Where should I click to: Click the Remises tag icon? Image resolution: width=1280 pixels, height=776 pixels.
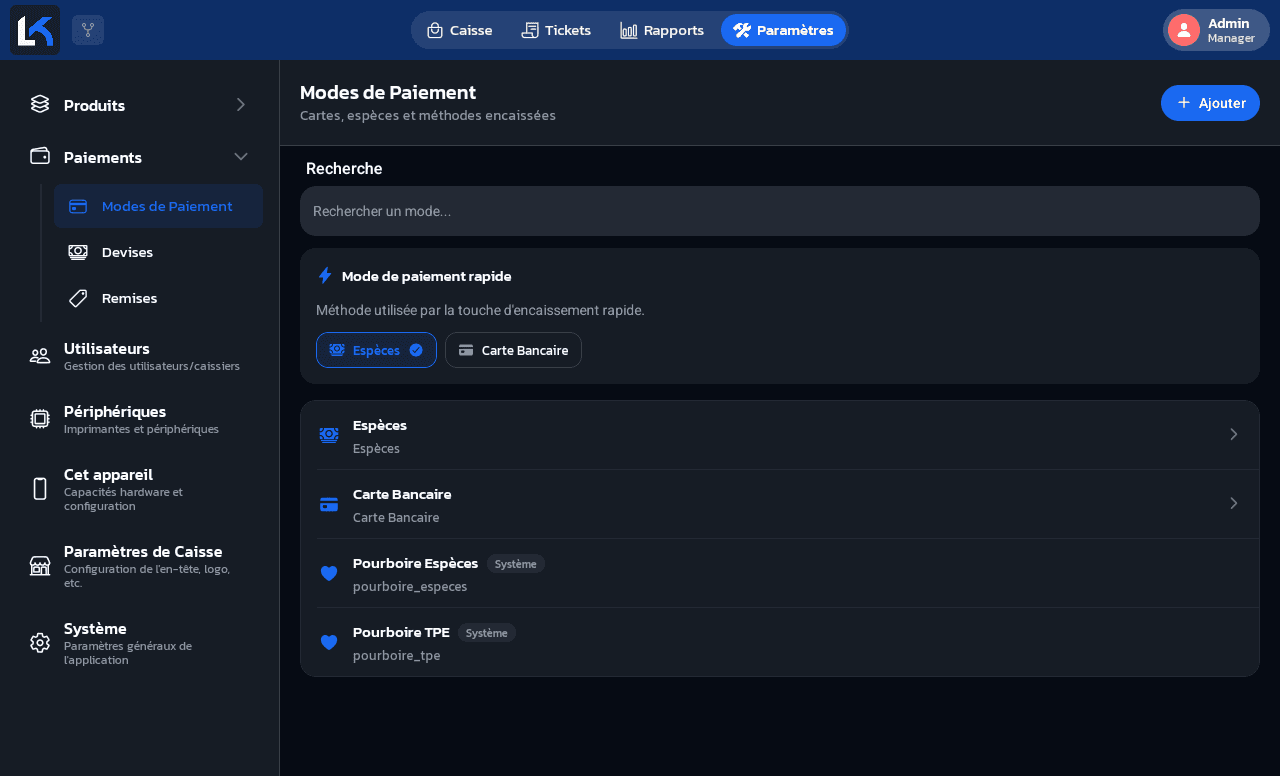(78, 298)
